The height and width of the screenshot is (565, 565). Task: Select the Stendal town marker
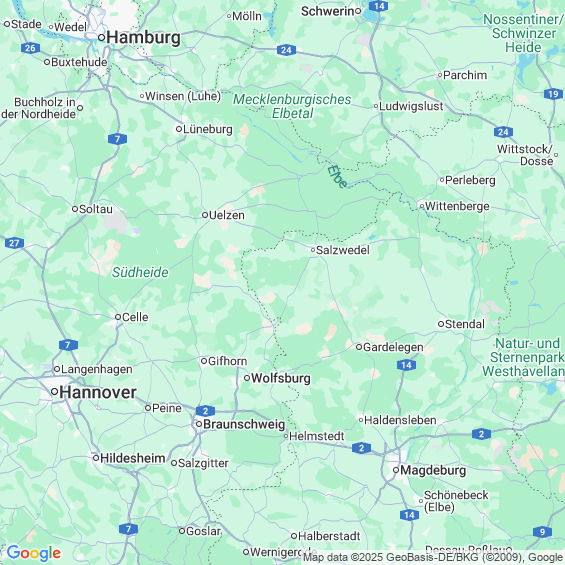click(441, 324)
